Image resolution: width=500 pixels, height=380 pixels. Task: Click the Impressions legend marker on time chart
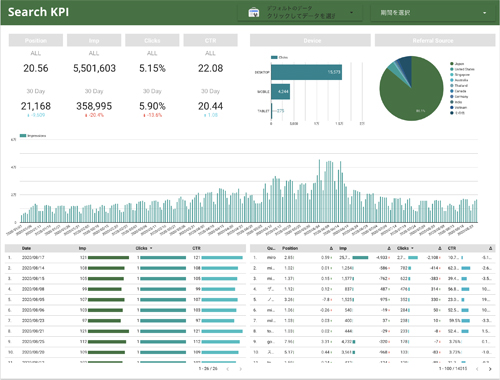click(23, 136)
